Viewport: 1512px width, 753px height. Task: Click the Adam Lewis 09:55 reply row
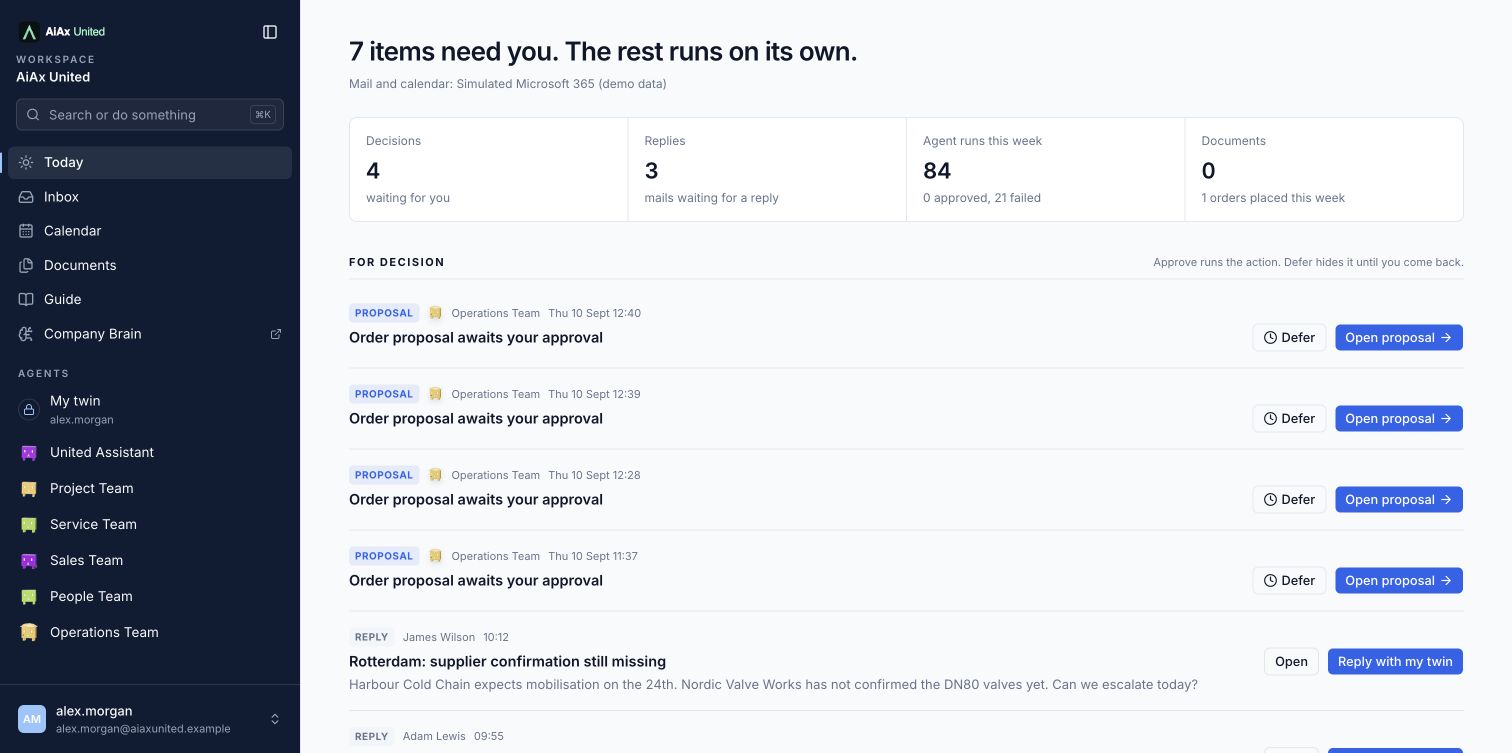(x=906, y=736)
